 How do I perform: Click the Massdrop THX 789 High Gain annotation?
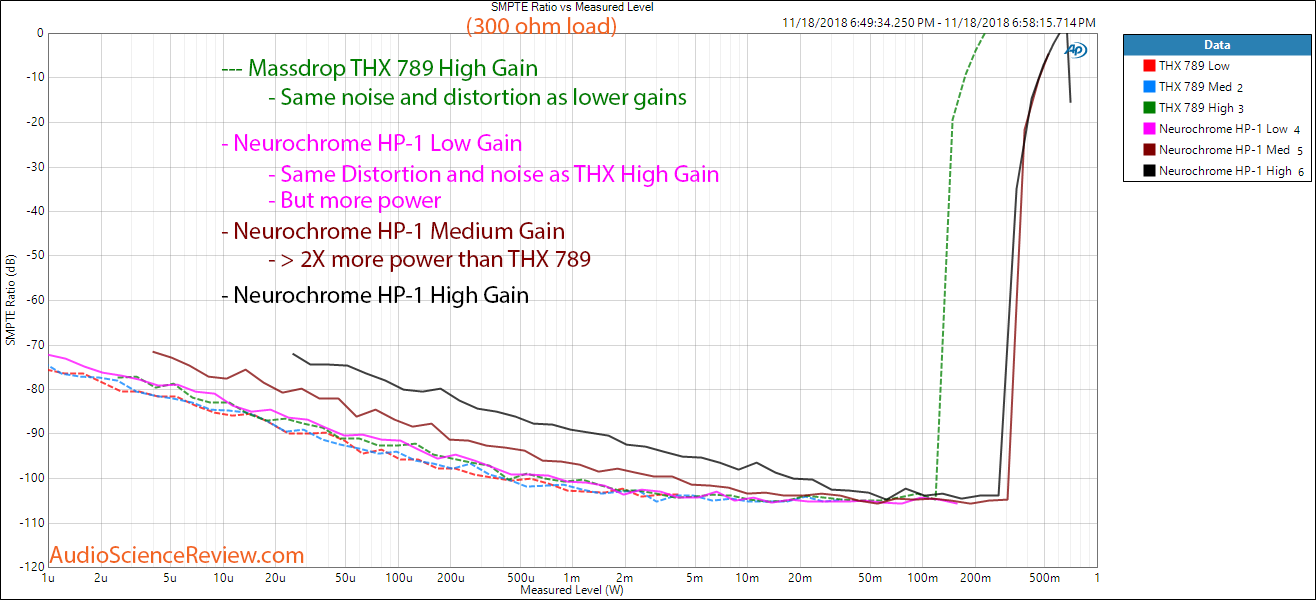(x=380, y=69)
